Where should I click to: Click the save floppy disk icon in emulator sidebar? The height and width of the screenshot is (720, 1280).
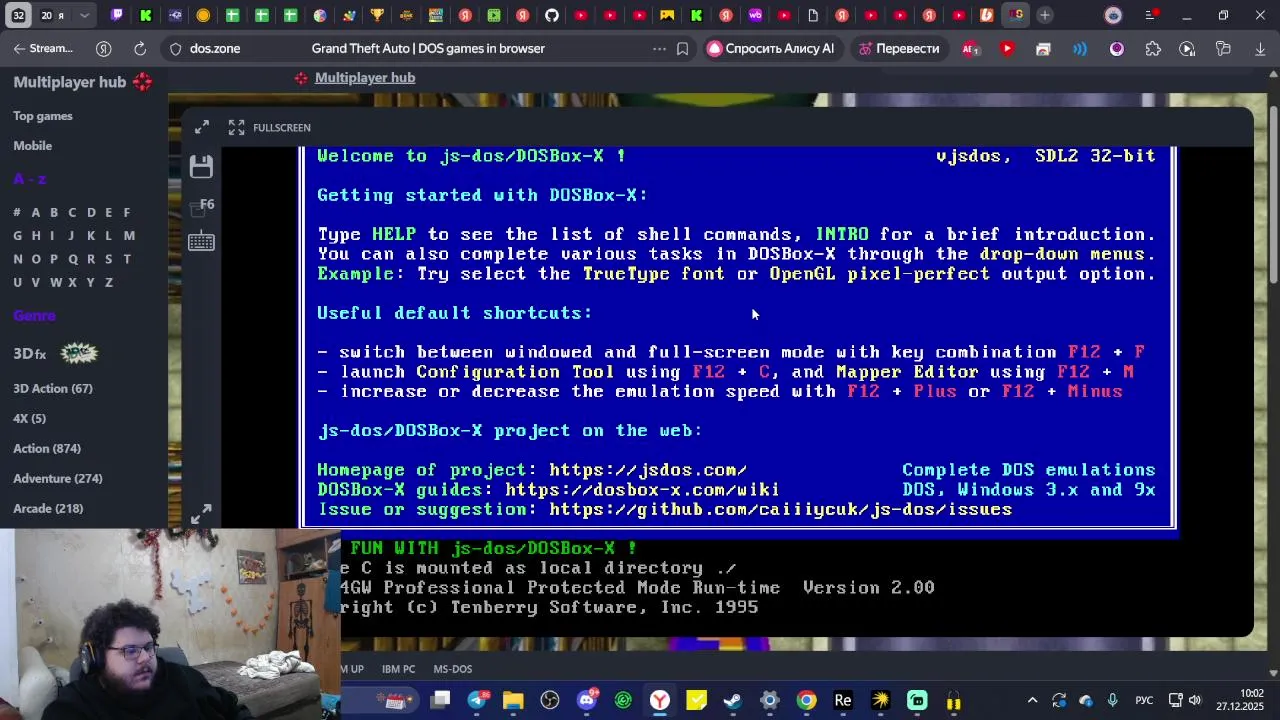[x=201, y=166]
